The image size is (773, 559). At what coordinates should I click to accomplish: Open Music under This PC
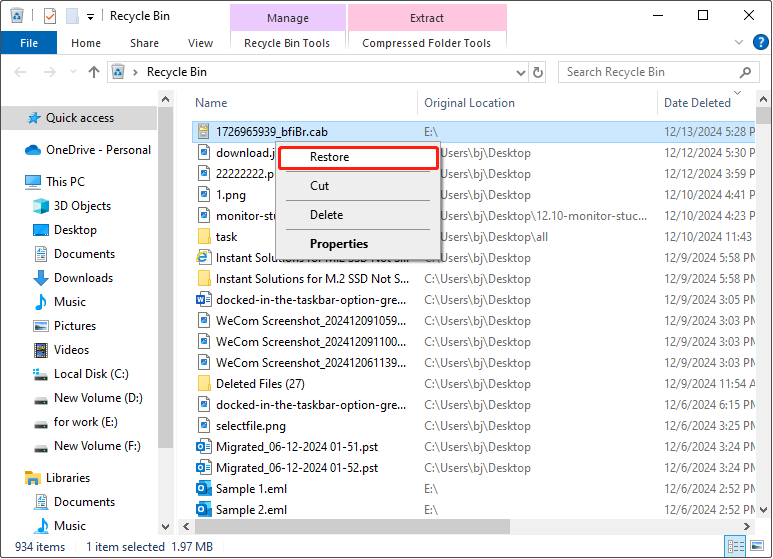70,302
